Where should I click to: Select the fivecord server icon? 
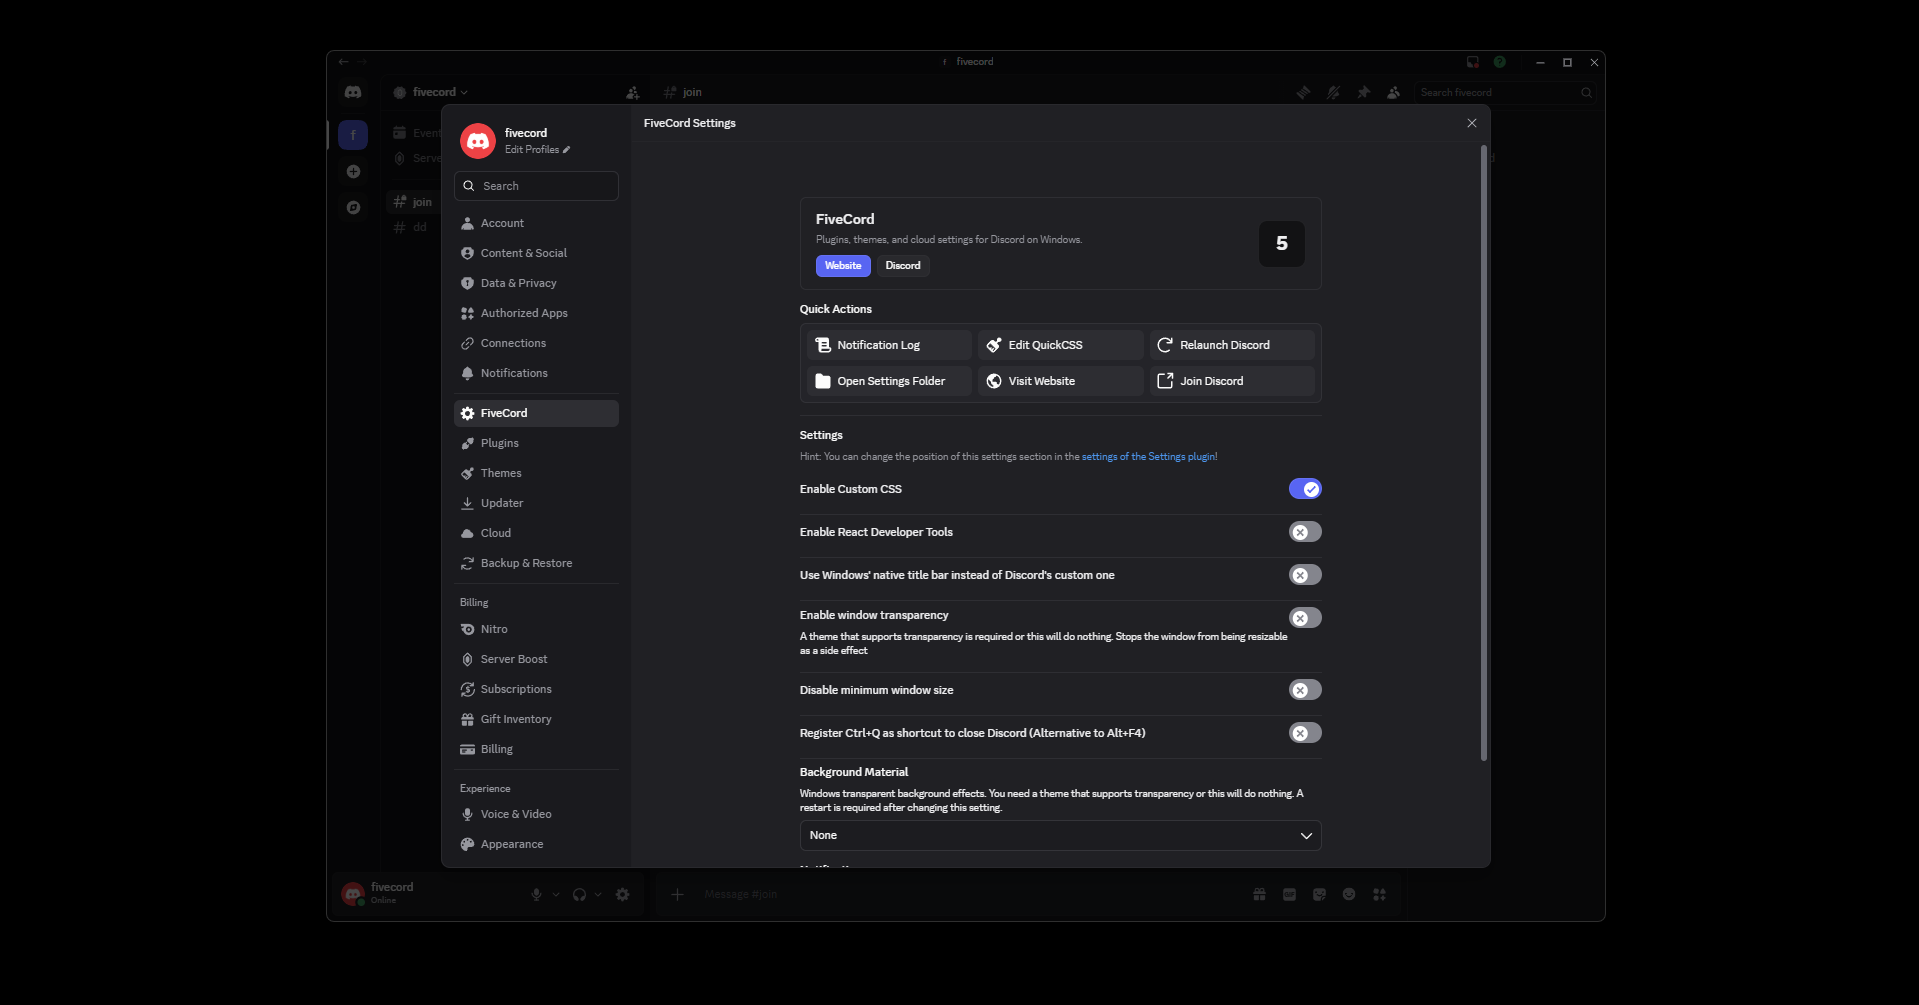[x=353, y=135]
